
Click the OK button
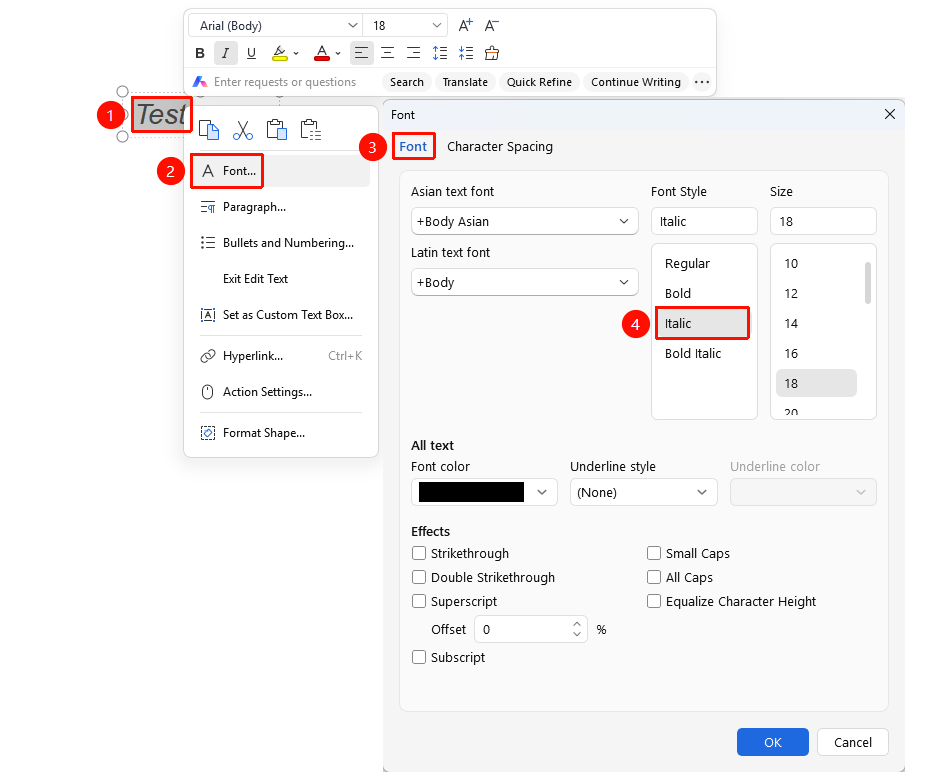point(772,742)
